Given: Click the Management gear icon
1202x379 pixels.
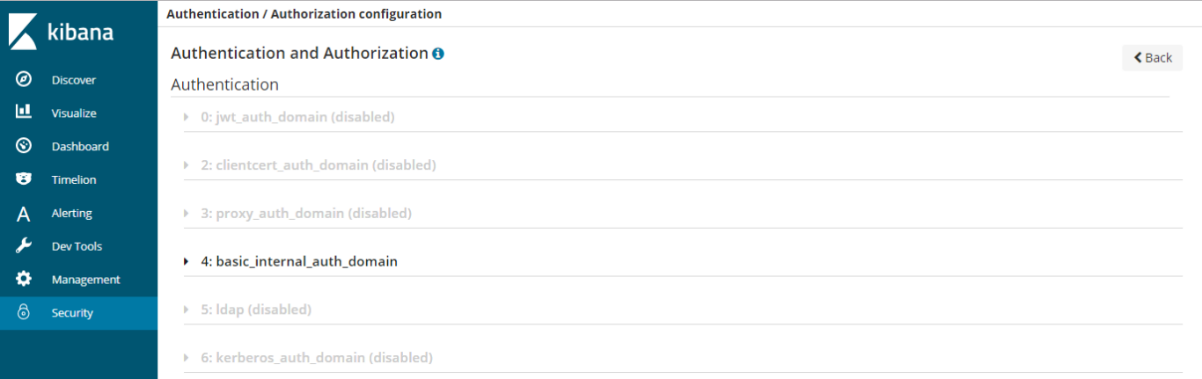Looking at the screenshot, I should coord(24,279).
